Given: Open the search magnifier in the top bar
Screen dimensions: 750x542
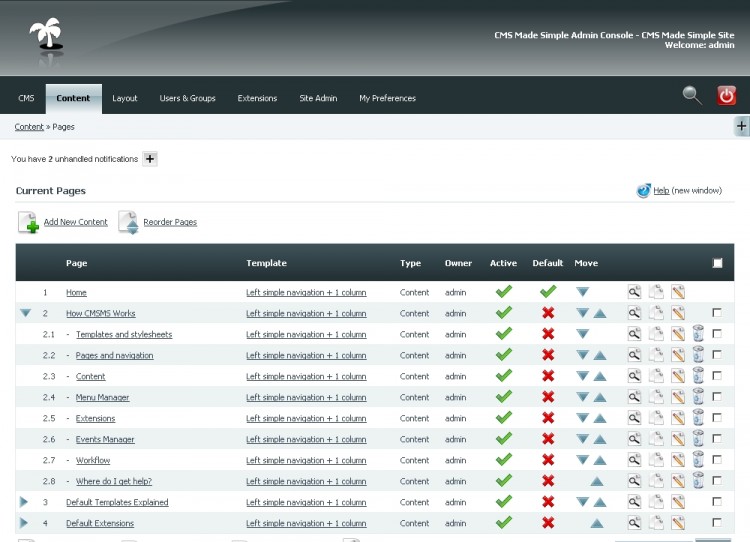Looking at the screenshot, I should coord(691,95).
